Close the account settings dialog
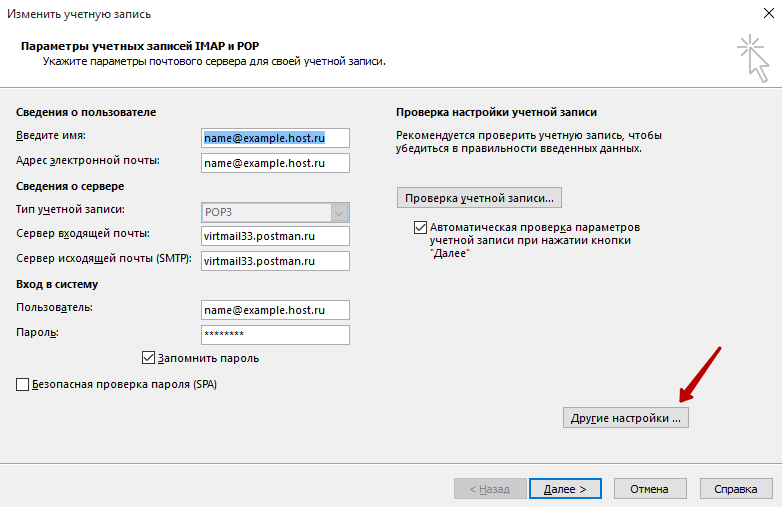The height and width of the screenshot is (507, 782). coord(769,13)
